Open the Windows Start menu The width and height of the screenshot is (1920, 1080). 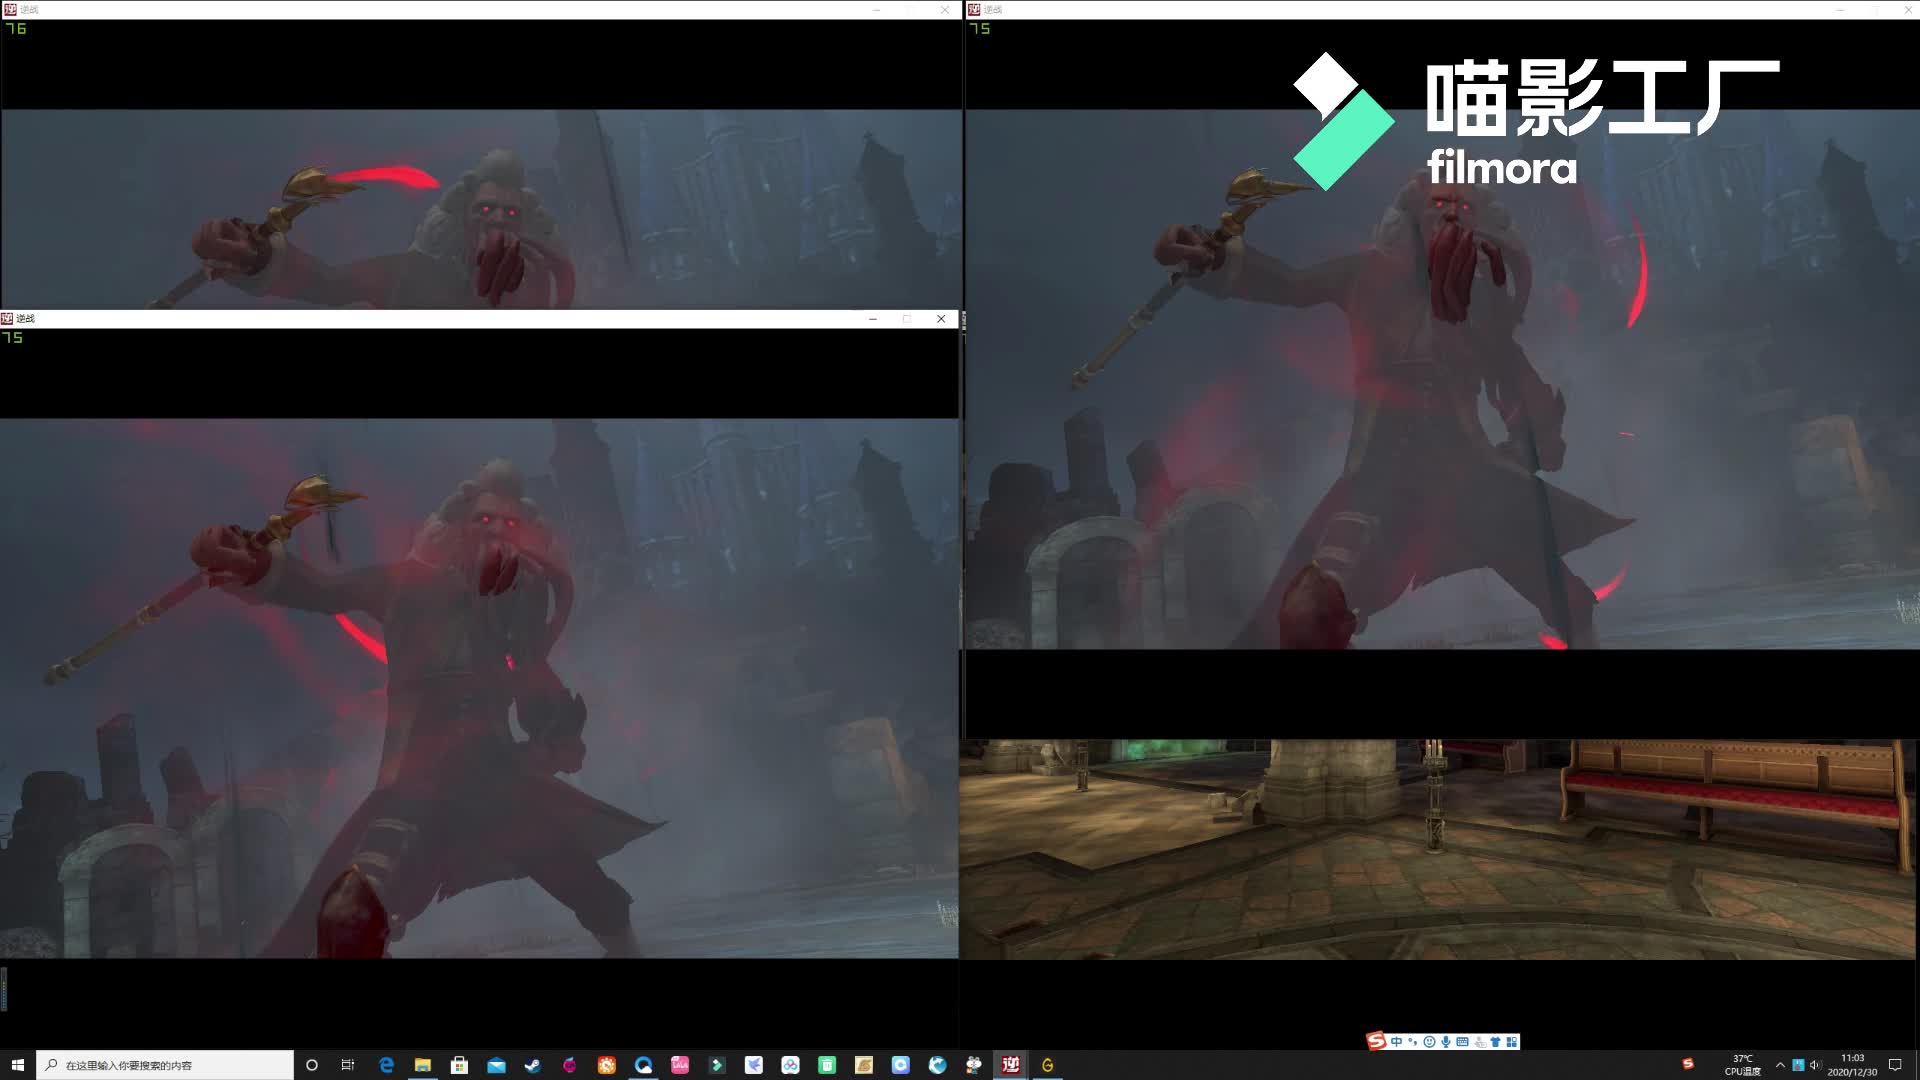[17, 1065]
